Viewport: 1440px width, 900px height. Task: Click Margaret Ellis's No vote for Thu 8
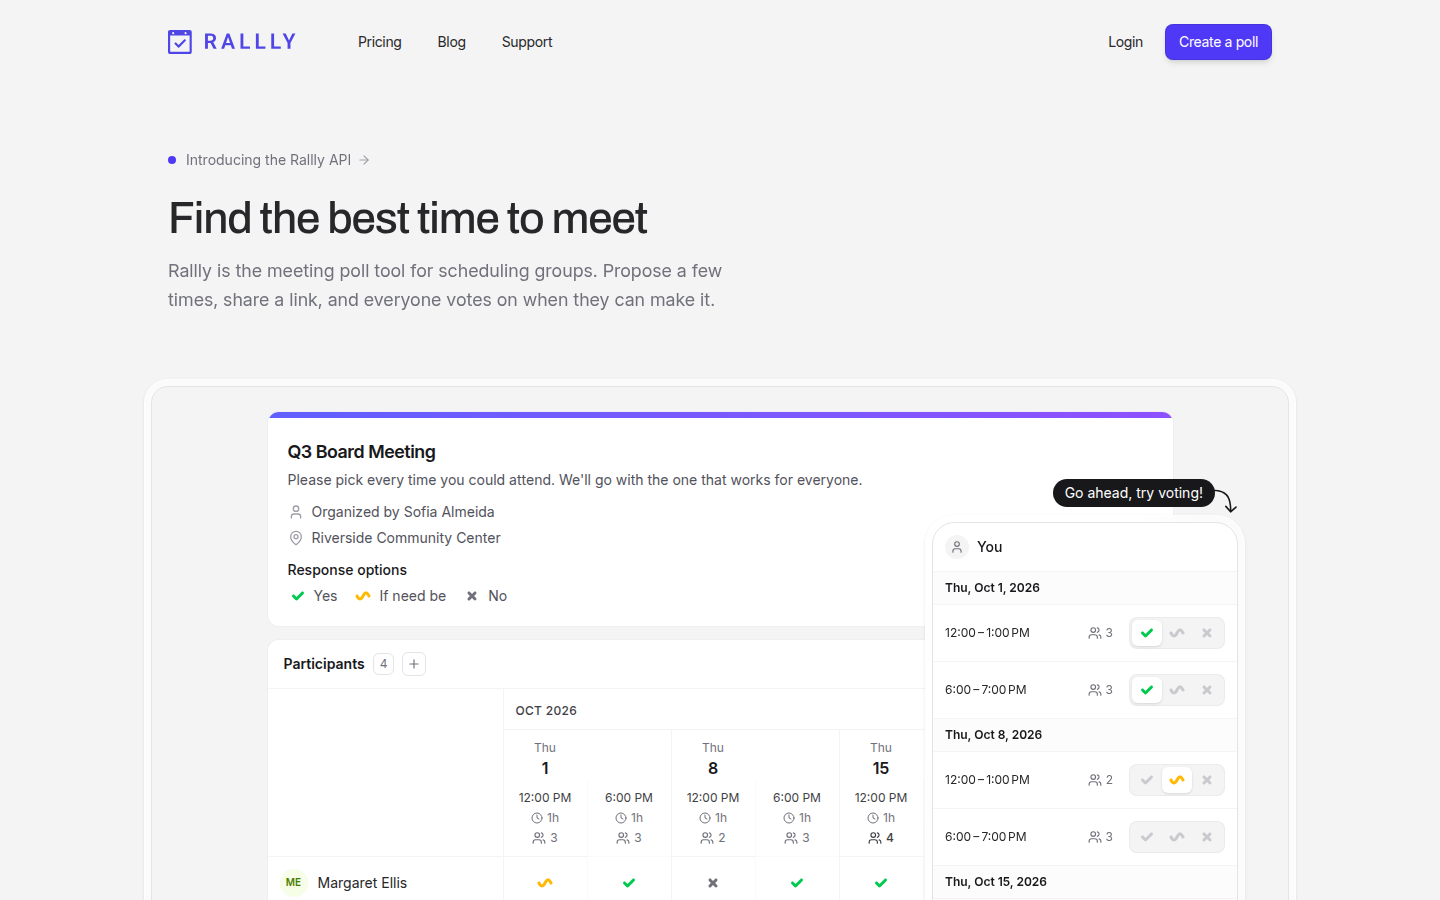(713, 883)
